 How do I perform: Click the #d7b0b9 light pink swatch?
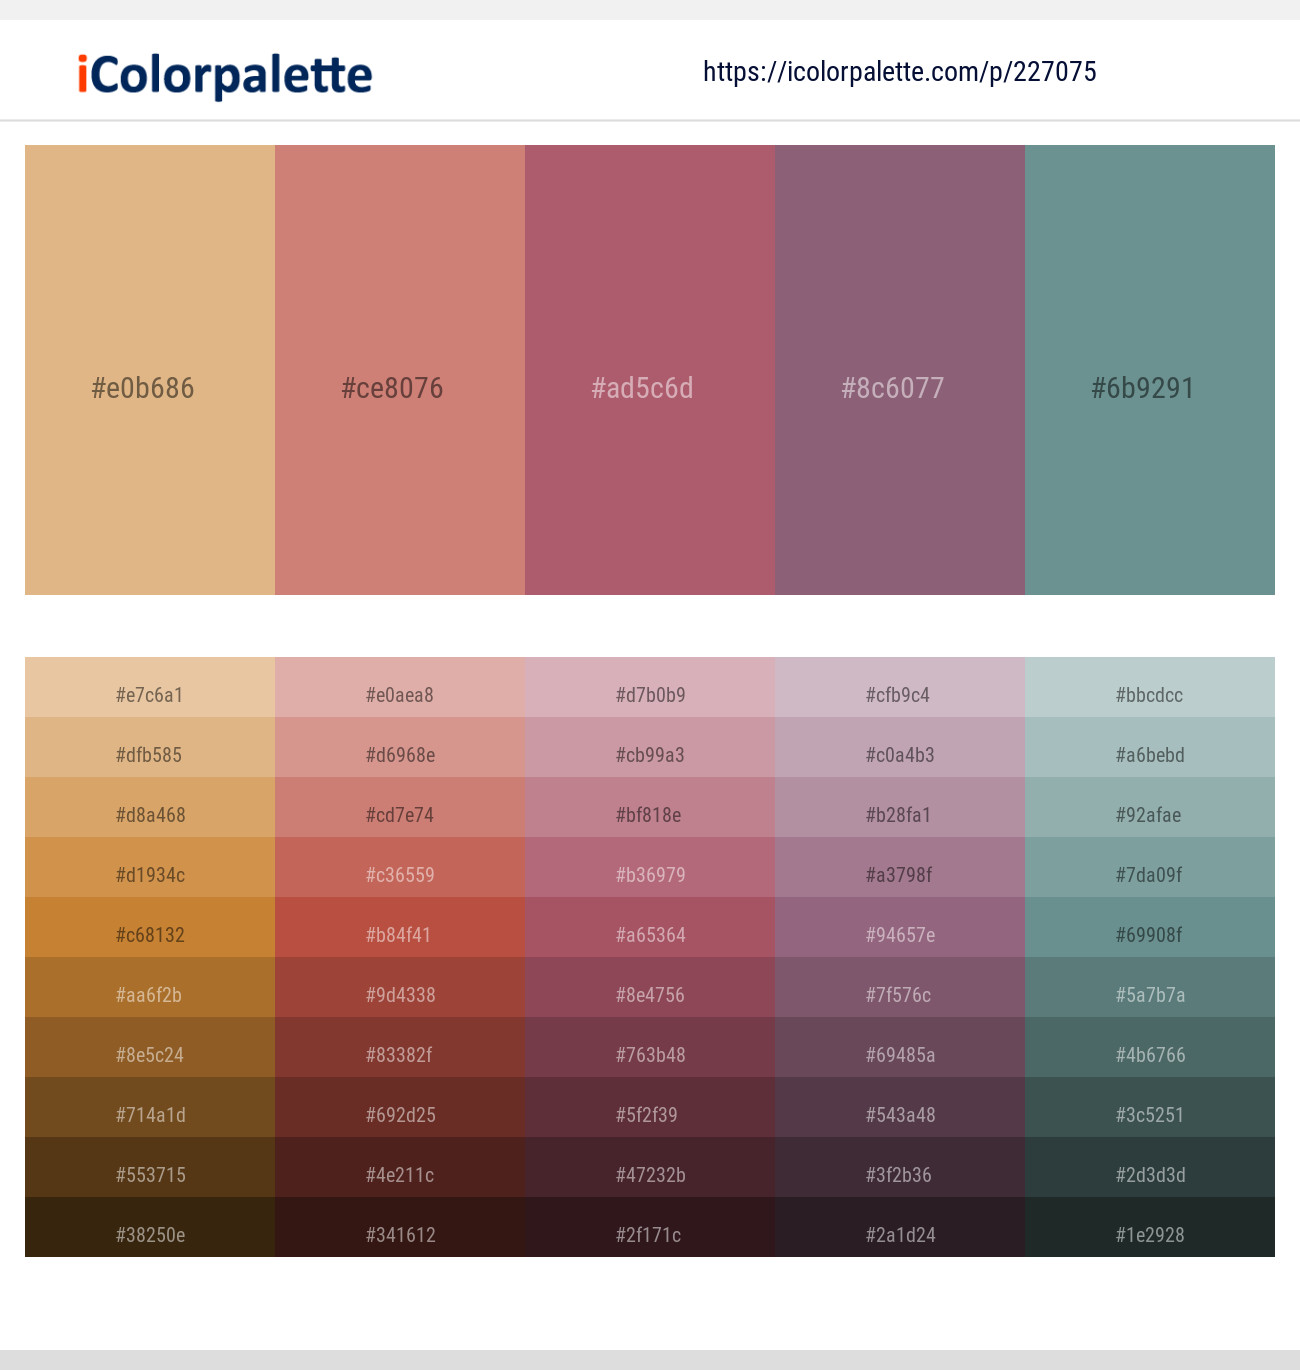click(x=650, y=687)
